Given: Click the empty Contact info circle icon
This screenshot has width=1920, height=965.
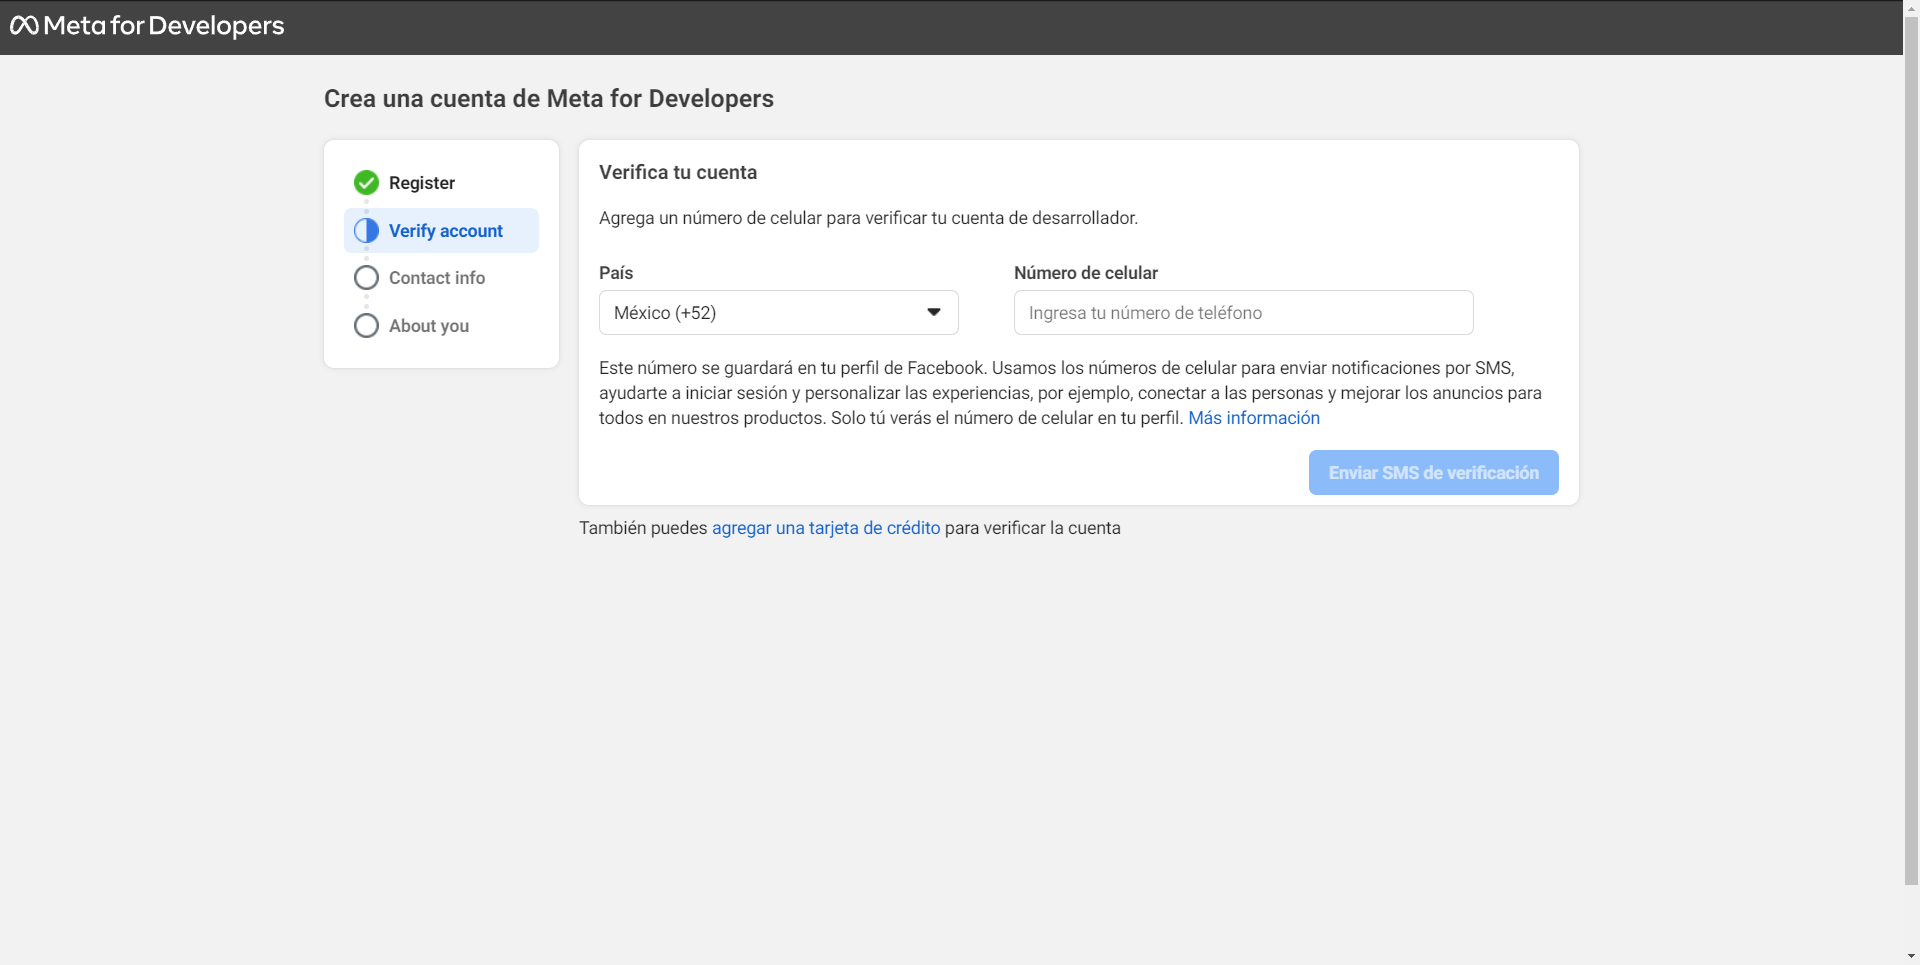Looking at the screenshot, I should 366,278.
